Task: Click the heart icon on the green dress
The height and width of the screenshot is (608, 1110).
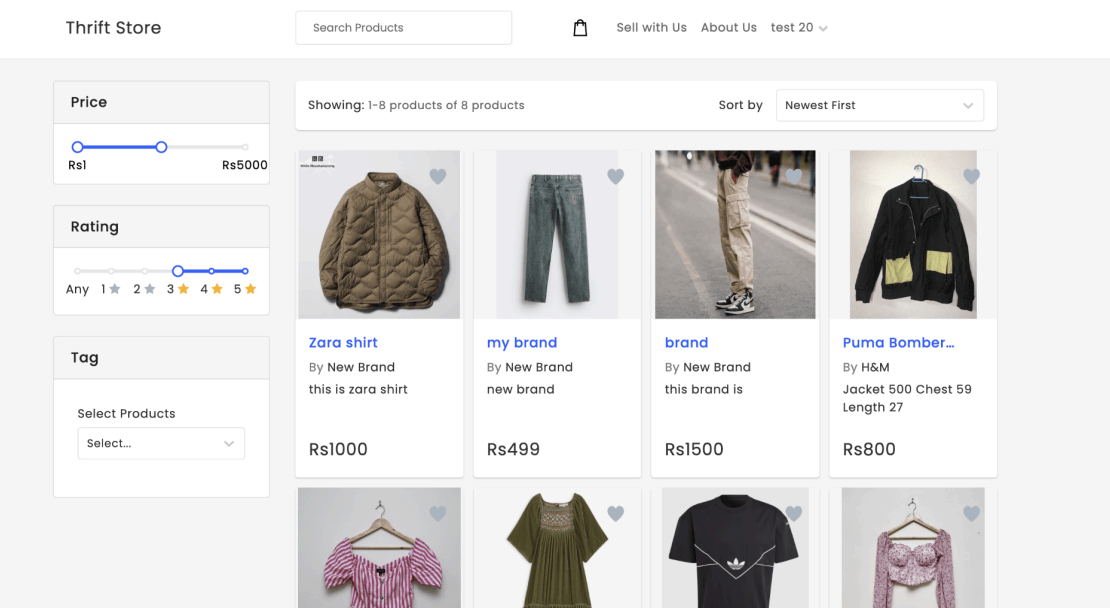Action: click(x=615, y=513)
